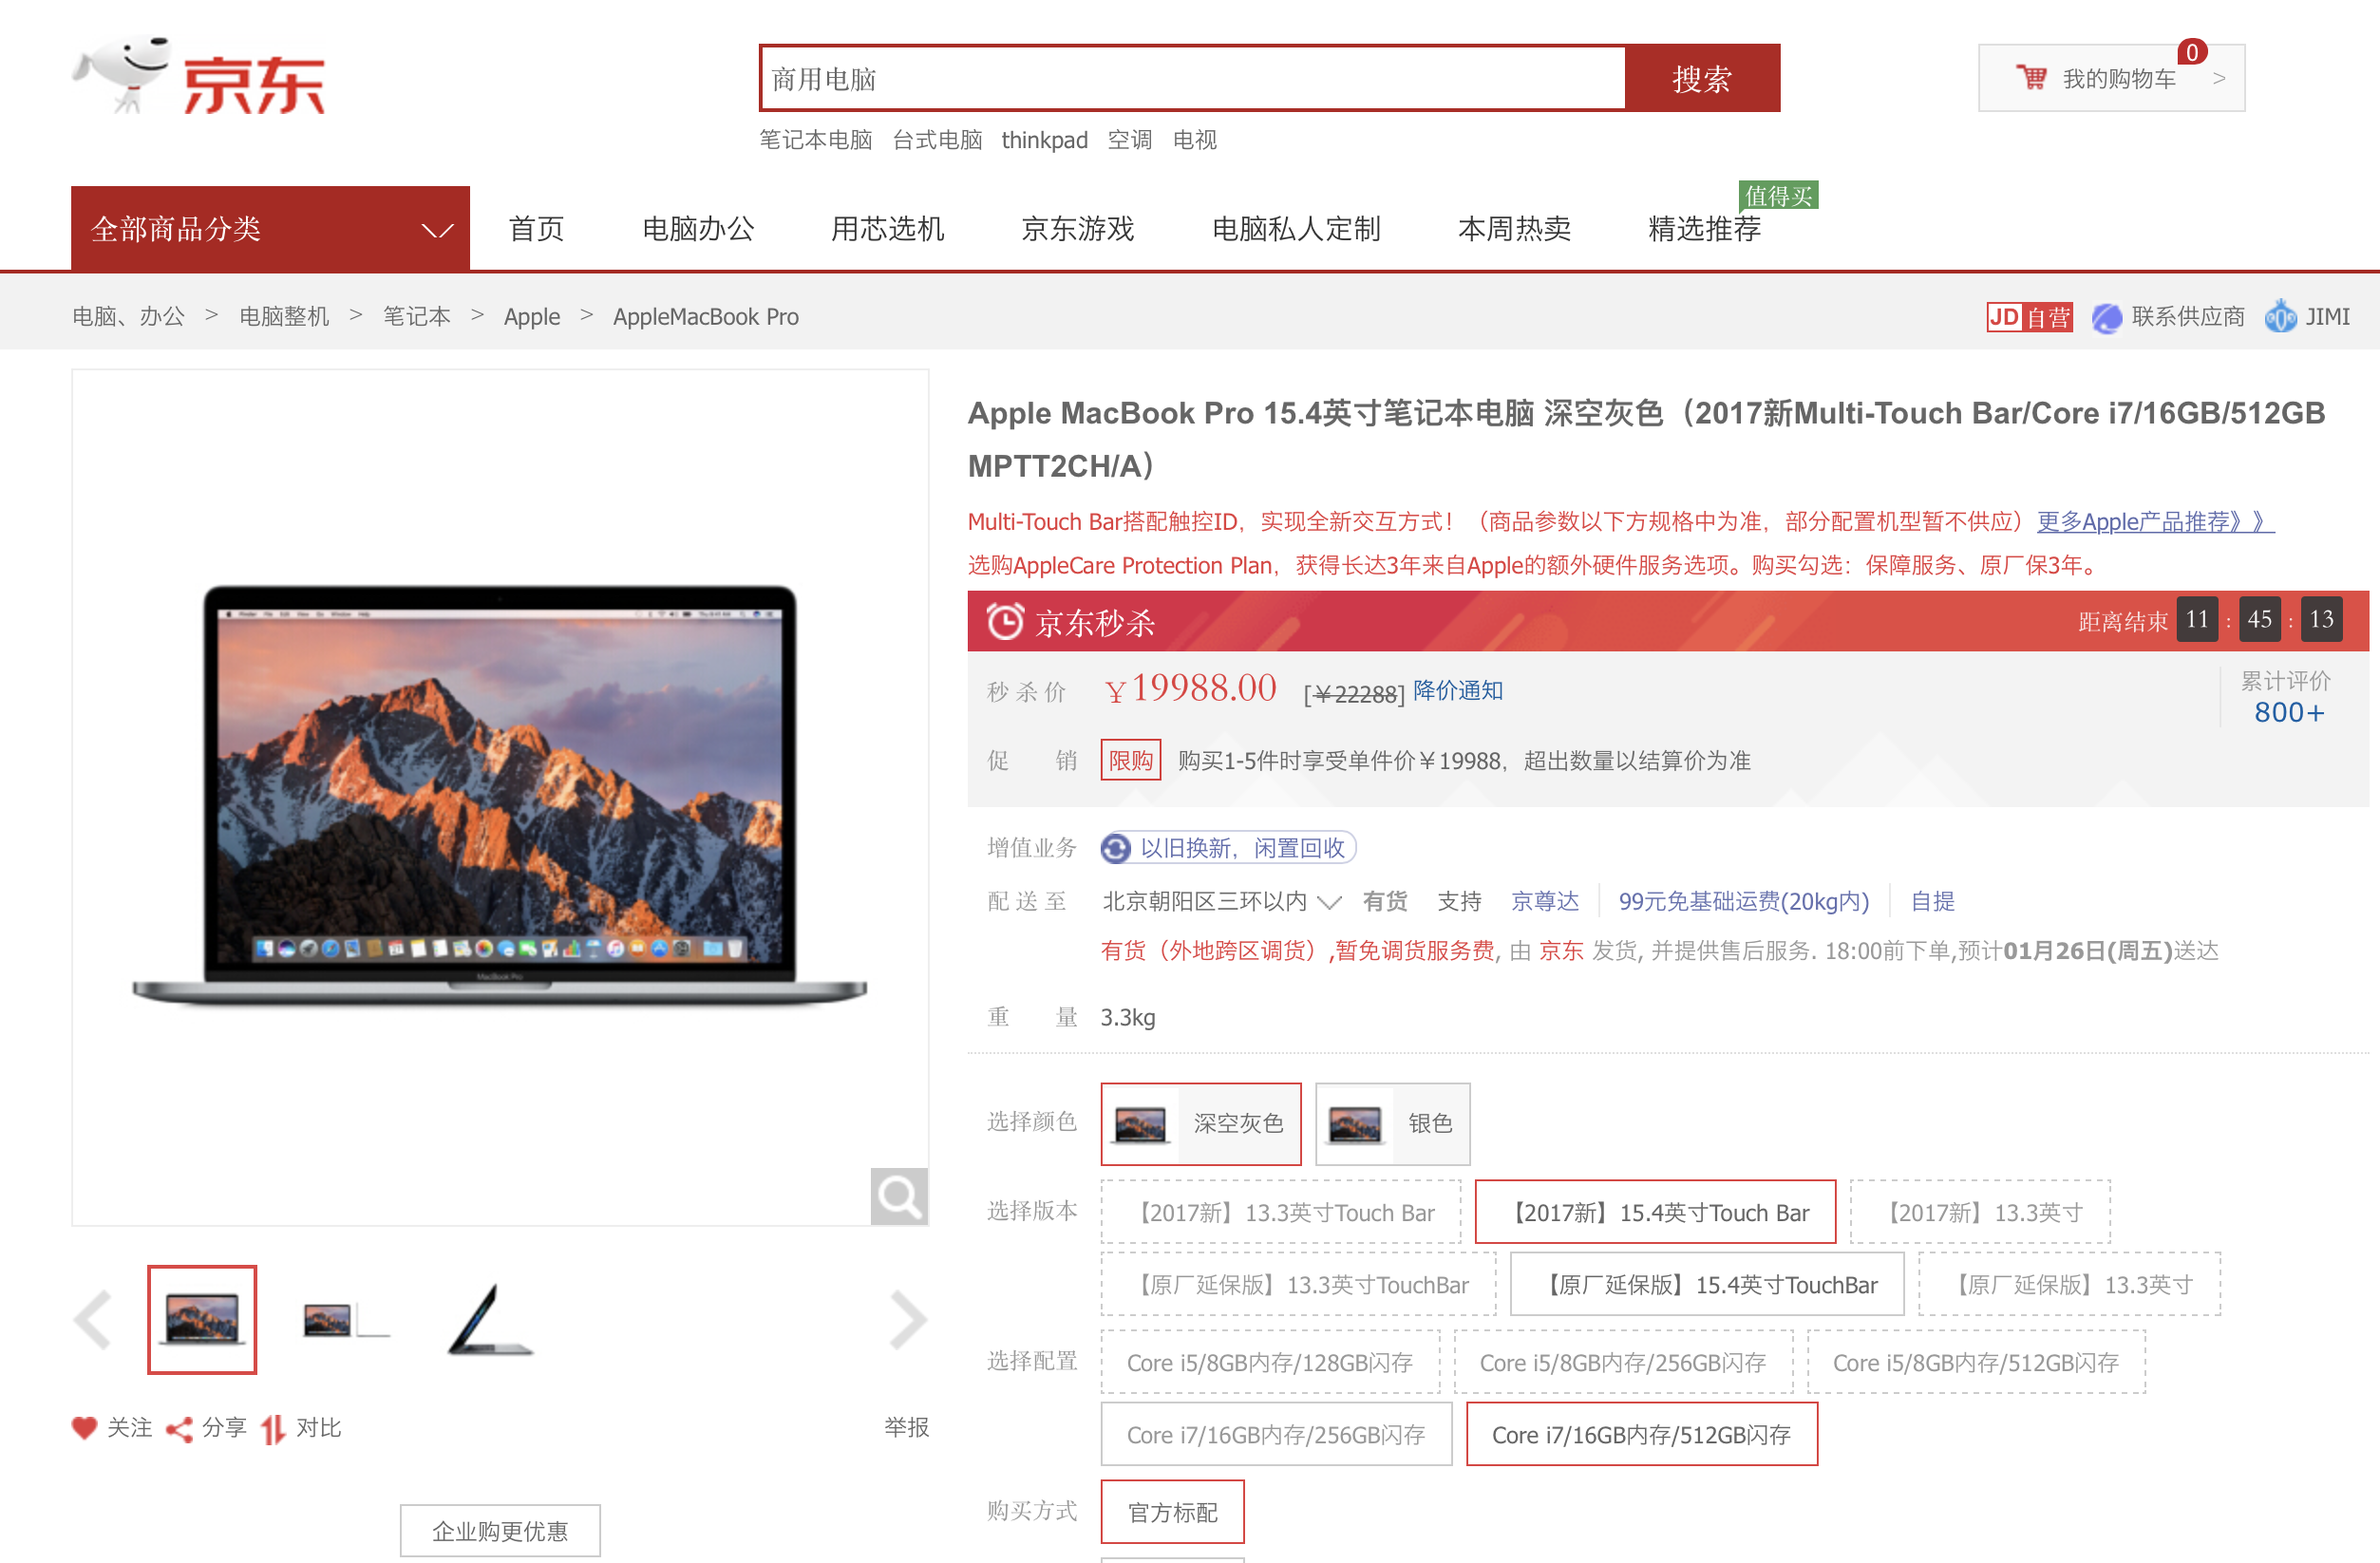Click the heart favorite icon
Screen dimensions: 2380x1563
click(x=84, y=1427)
